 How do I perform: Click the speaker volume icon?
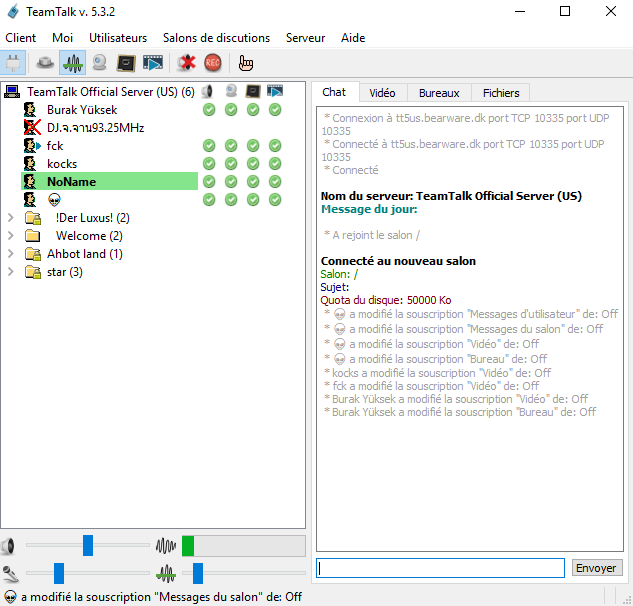coord(8,546)
